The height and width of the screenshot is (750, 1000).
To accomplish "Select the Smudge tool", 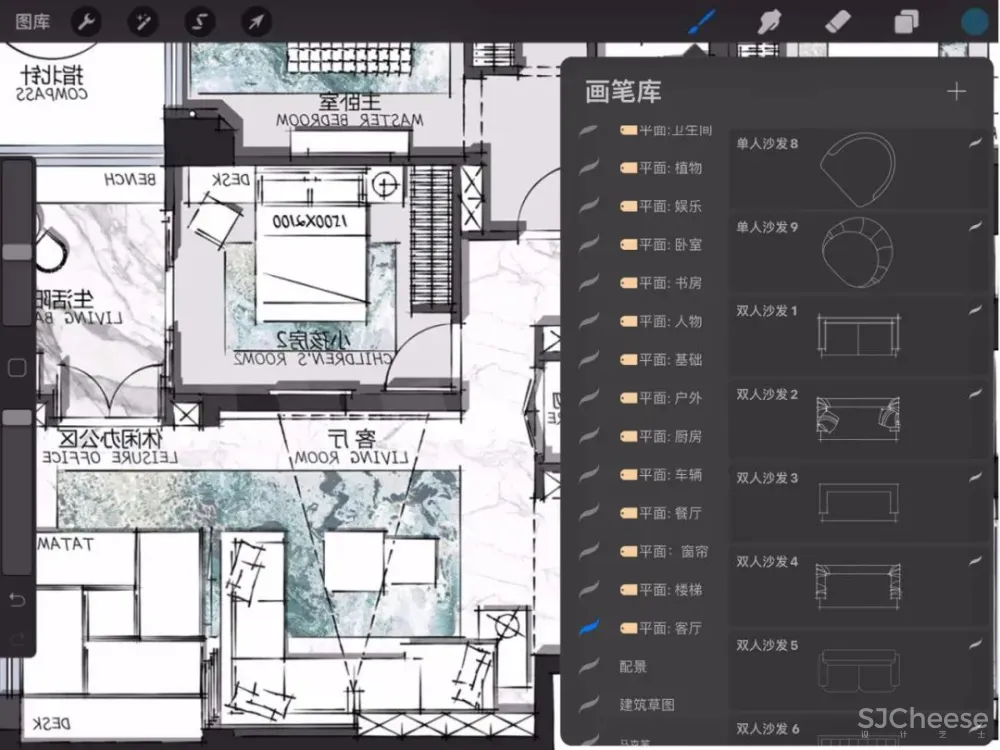I will click(x=769, y=22).
